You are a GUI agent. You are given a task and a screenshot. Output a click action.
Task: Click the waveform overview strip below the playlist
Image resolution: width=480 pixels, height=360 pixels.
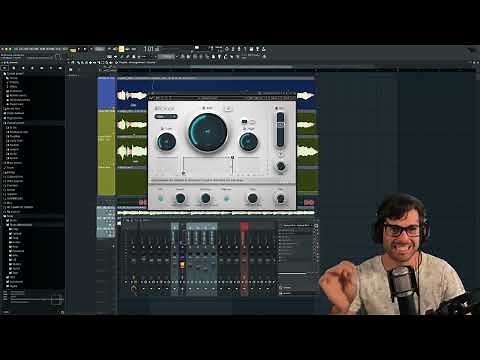click(x=216, y=213)
